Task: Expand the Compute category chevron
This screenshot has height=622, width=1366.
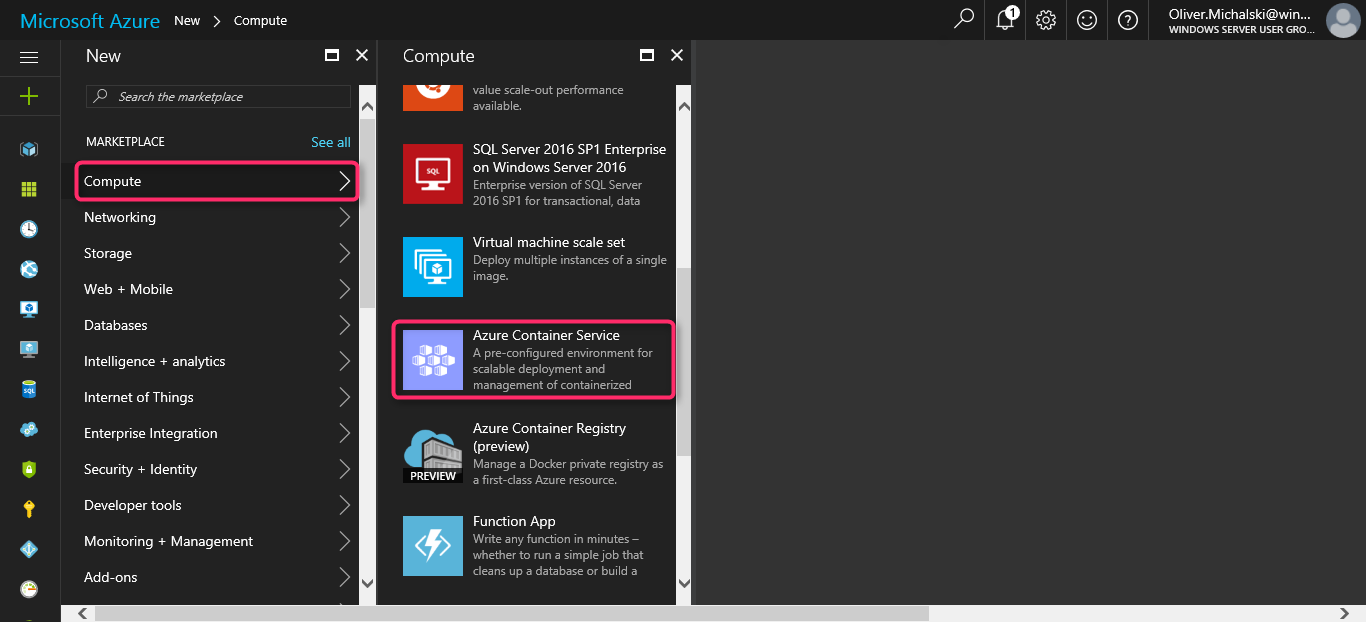Action: [344, 181]
